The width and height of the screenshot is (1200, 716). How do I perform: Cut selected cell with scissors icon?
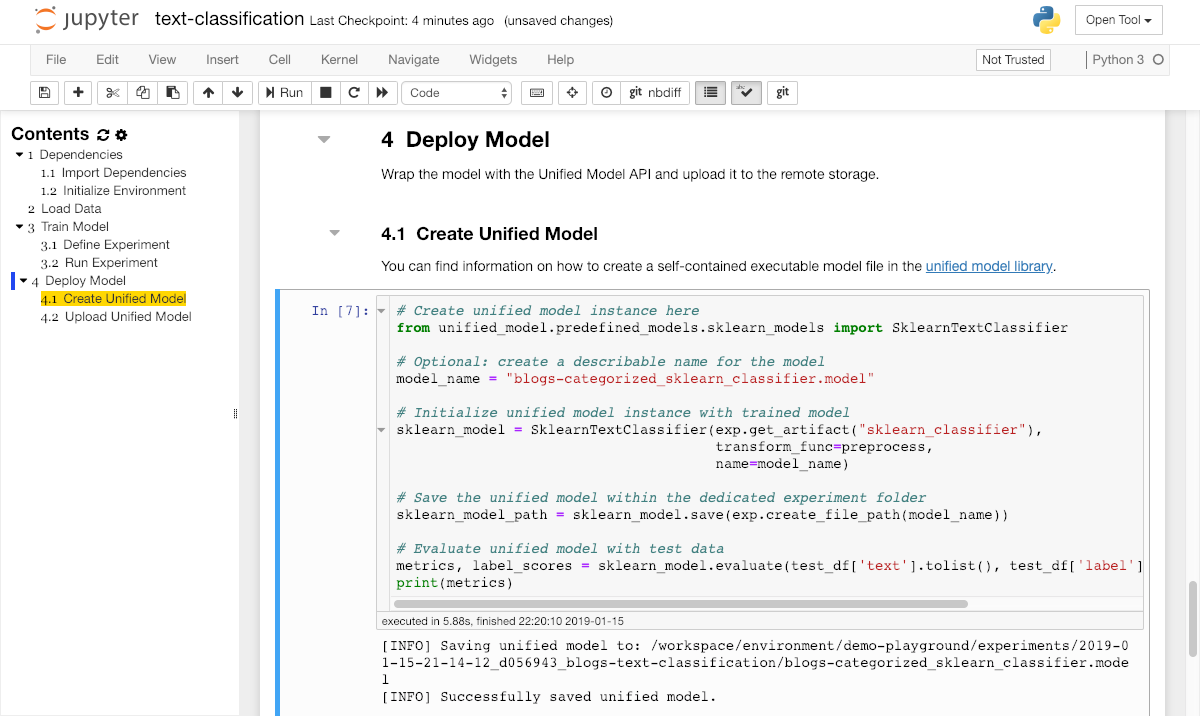point(112,93)
